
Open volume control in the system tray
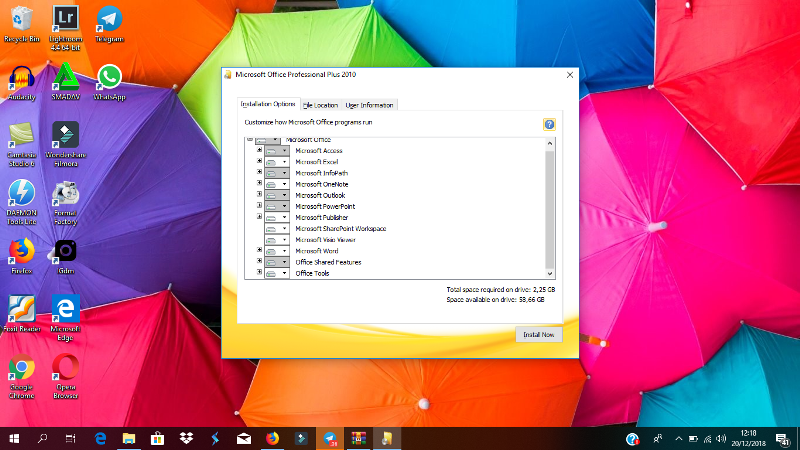click(721, 439)
